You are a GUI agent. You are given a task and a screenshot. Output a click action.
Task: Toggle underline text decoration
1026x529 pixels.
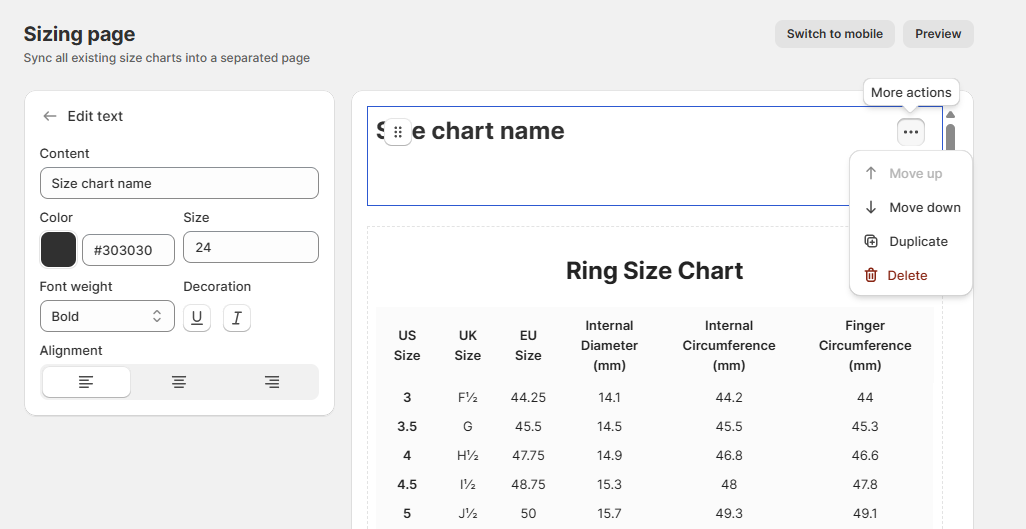[197, 318]
